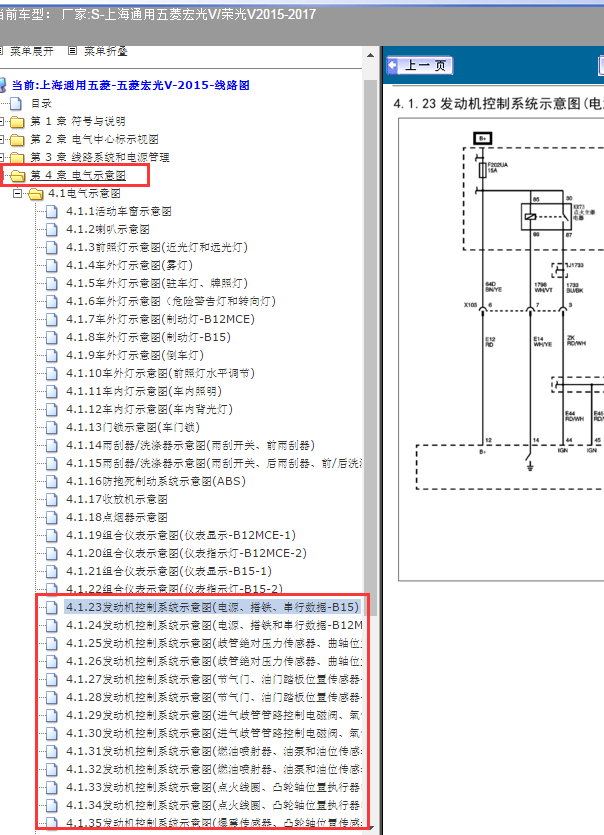Click the 第2章 folder icon
The width and height of the screenshot is (604, 835).
[17, 140]
